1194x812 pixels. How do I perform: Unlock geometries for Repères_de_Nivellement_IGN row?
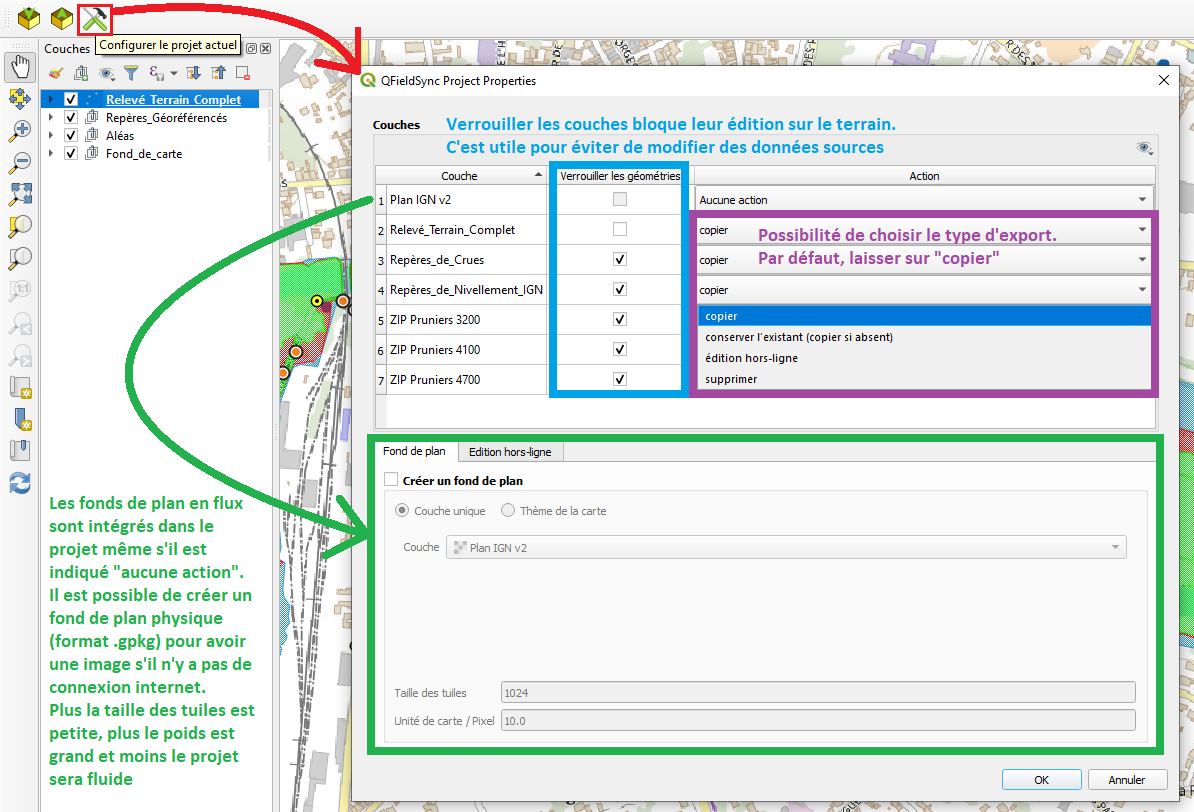click(620, 289)
